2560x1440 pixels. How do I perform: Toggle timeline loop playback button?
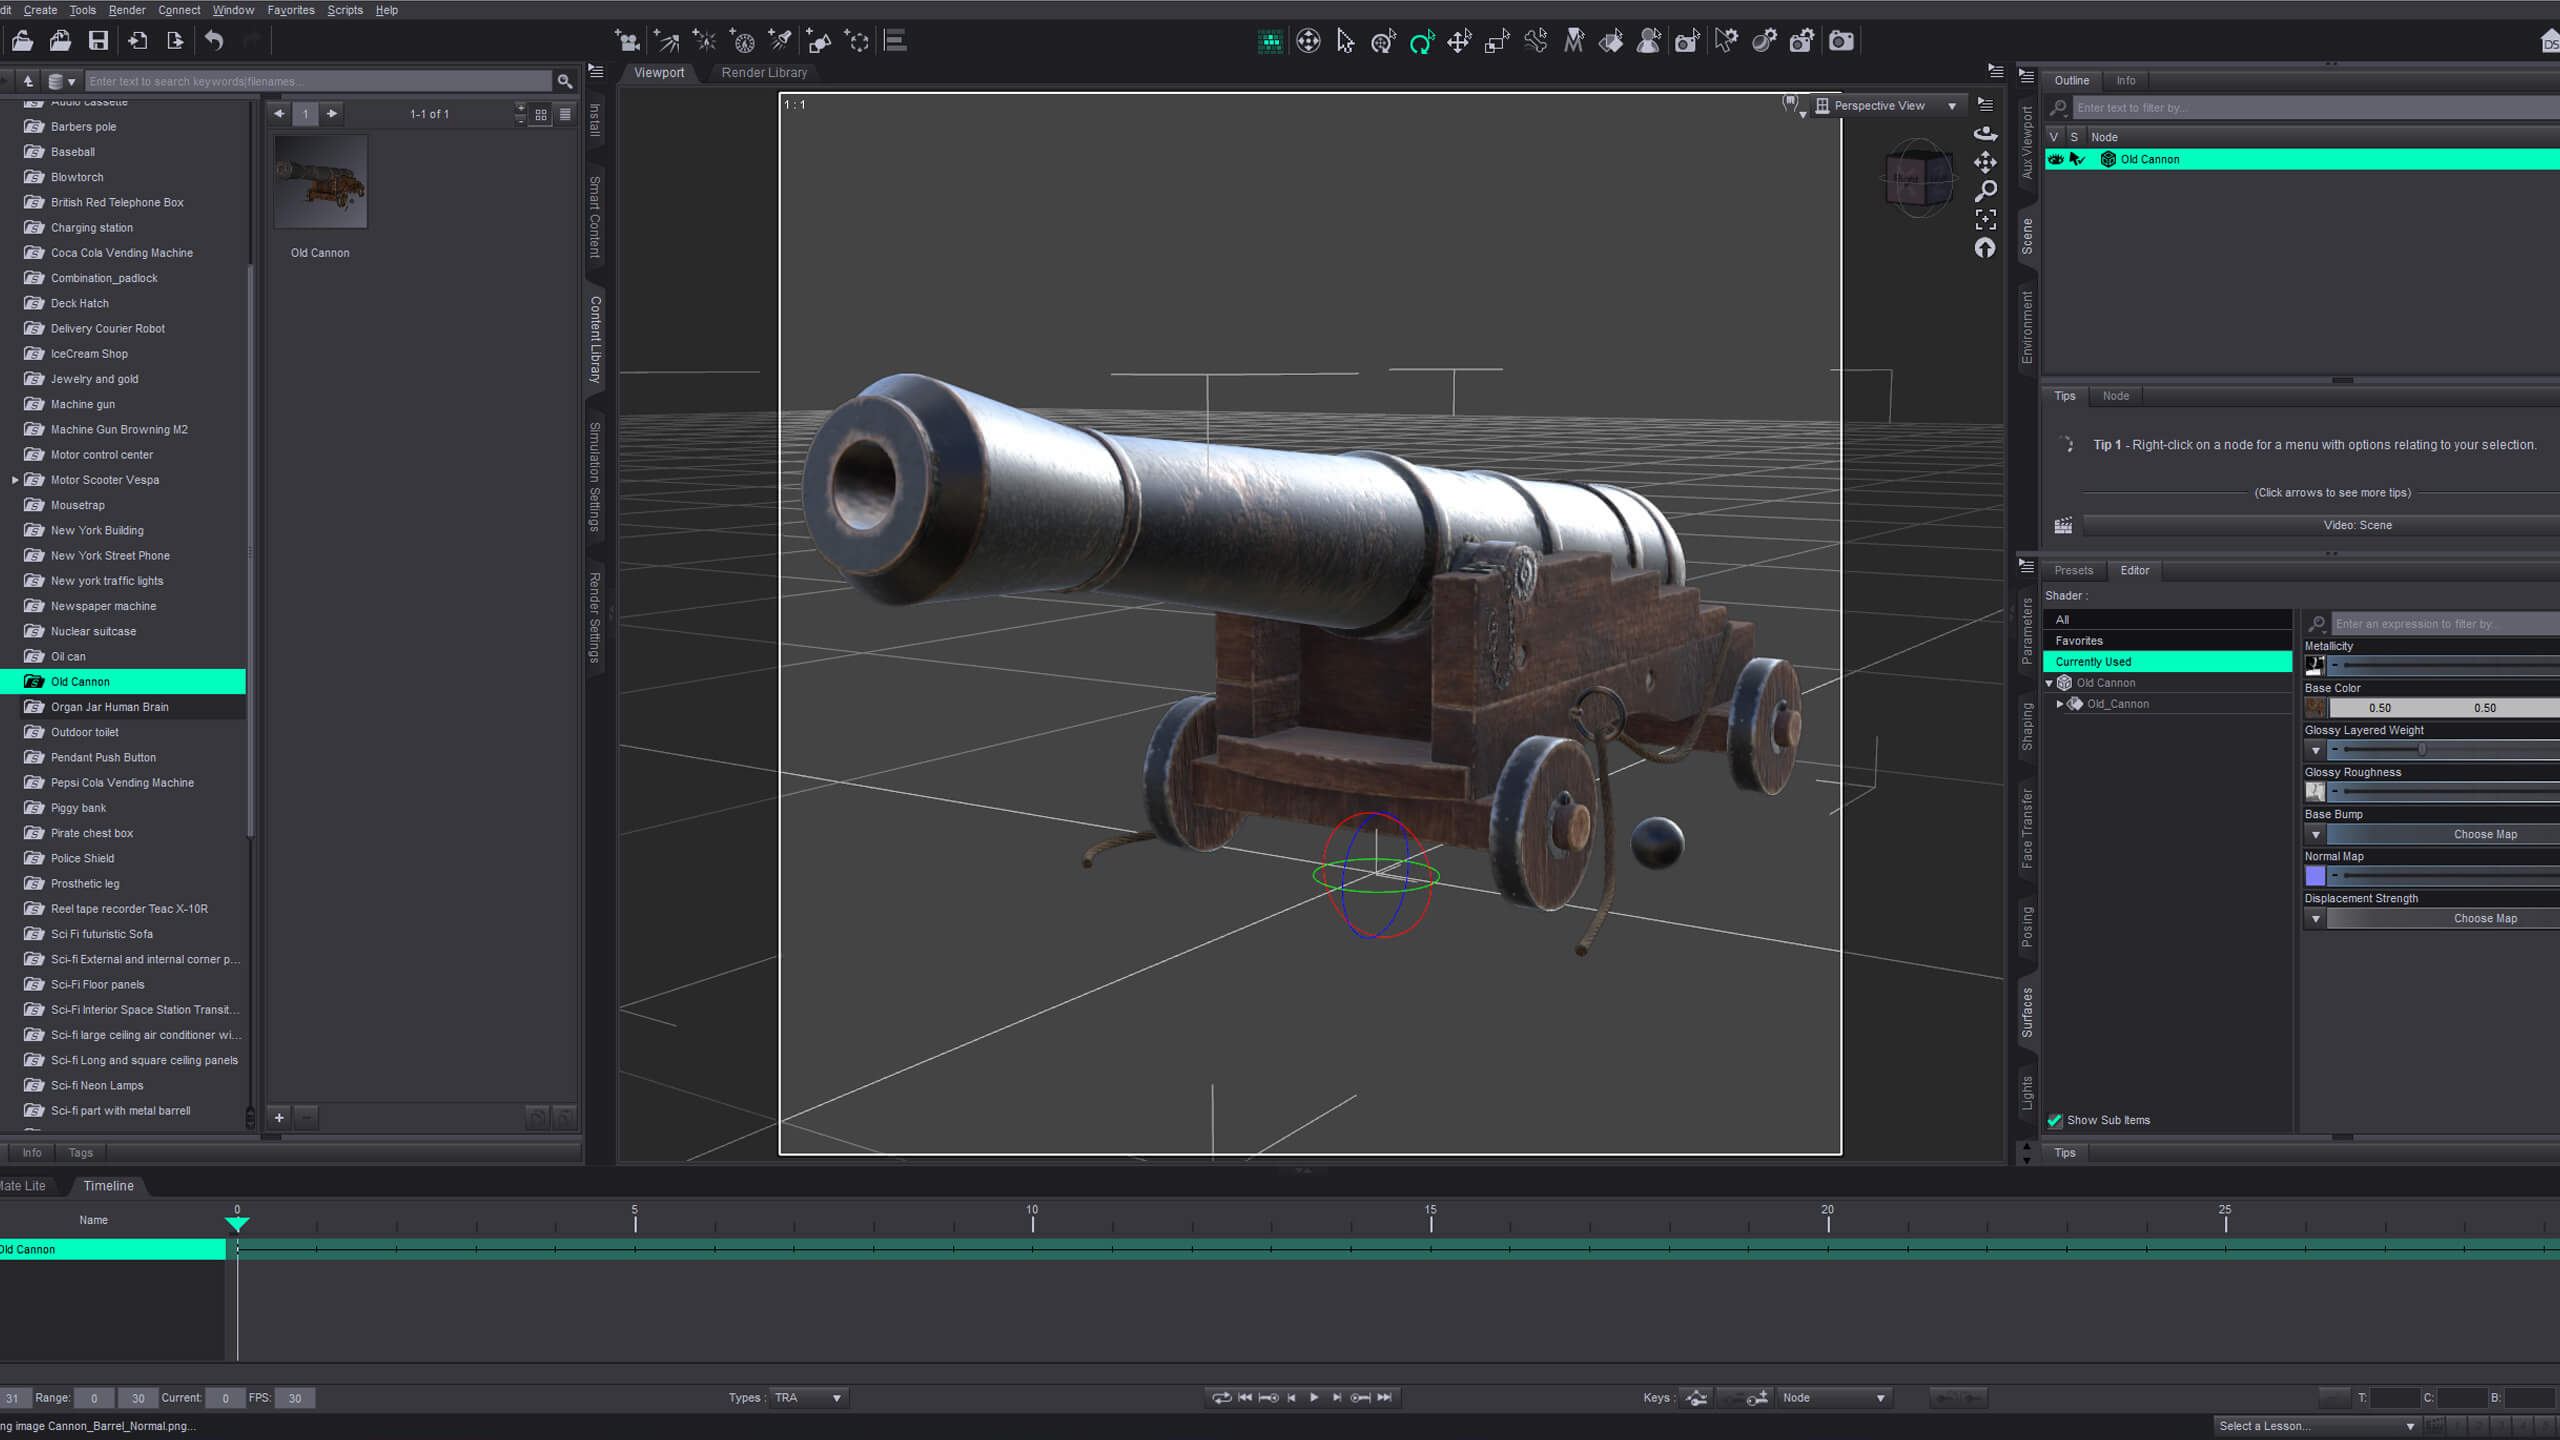tap(1221, 1398)
